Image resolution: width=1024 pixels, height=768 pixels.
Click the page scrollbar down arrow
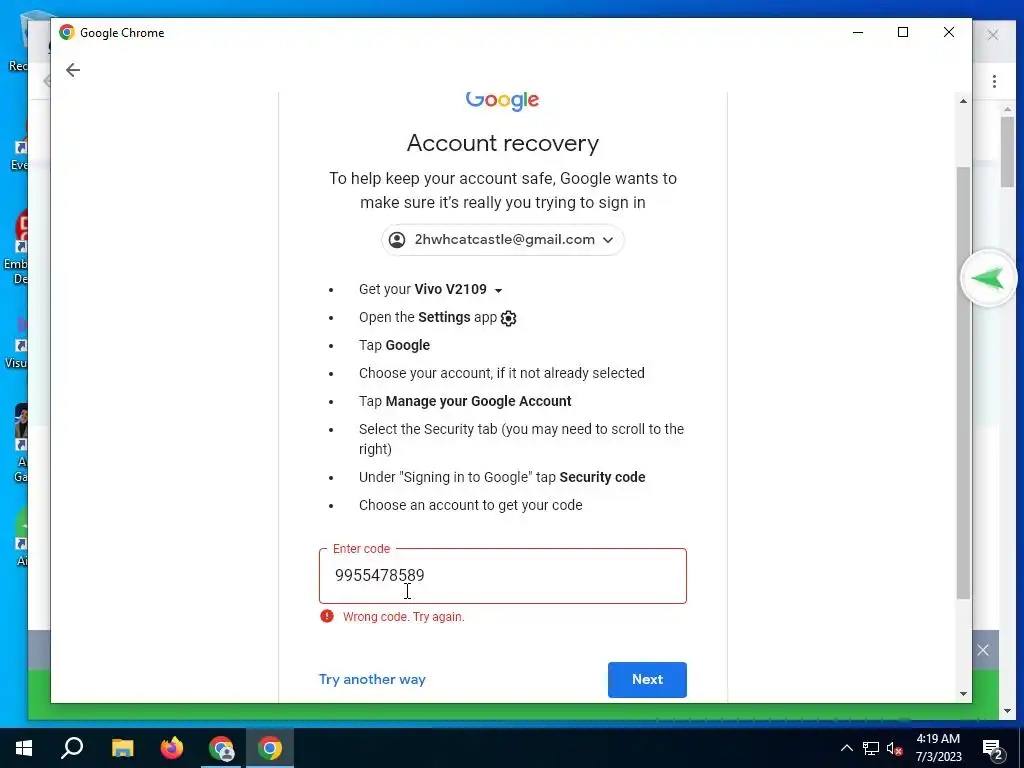click(963, 694)
